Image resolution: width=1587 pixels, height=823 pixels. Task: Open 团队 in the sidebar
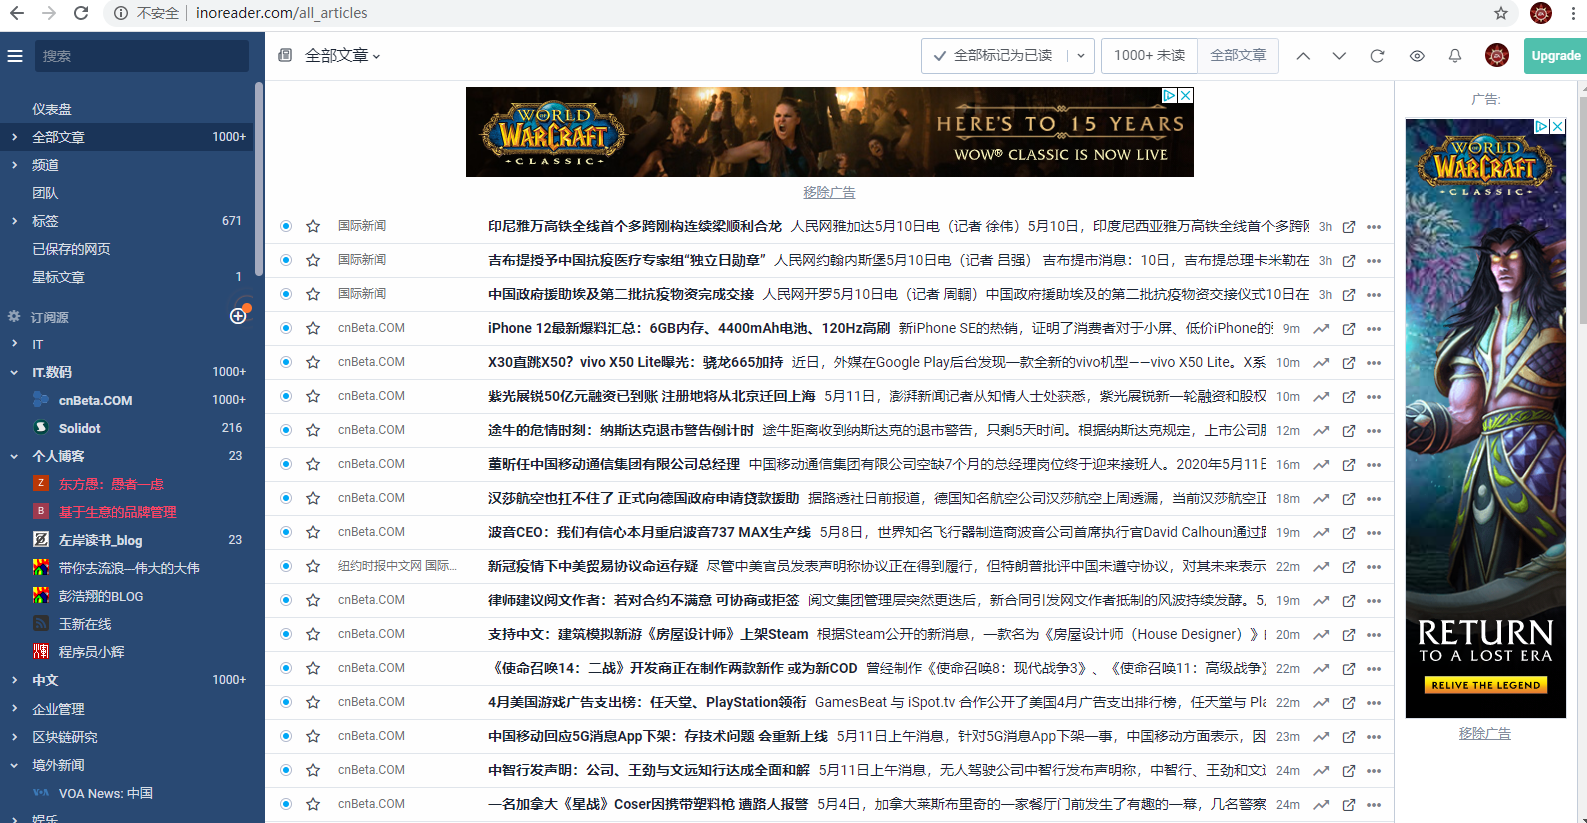(x=45, y=193)
